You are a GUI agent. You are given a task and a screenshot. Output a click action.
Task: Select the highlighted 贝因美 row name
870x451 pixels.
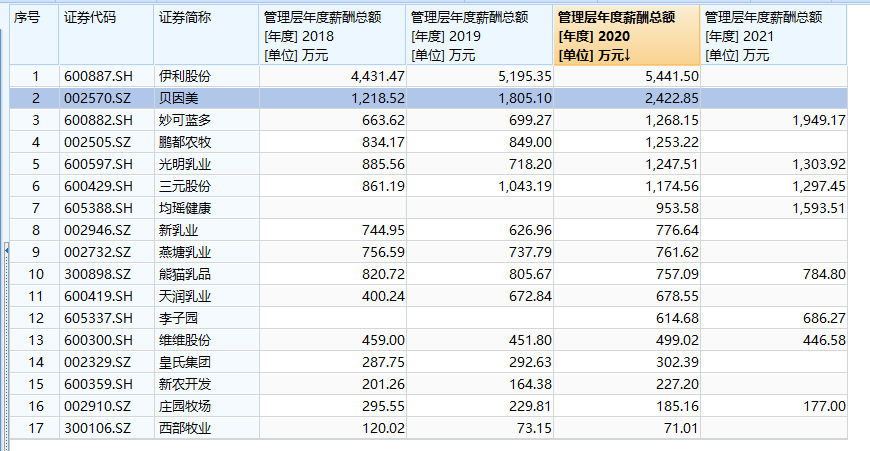(178, 98)
